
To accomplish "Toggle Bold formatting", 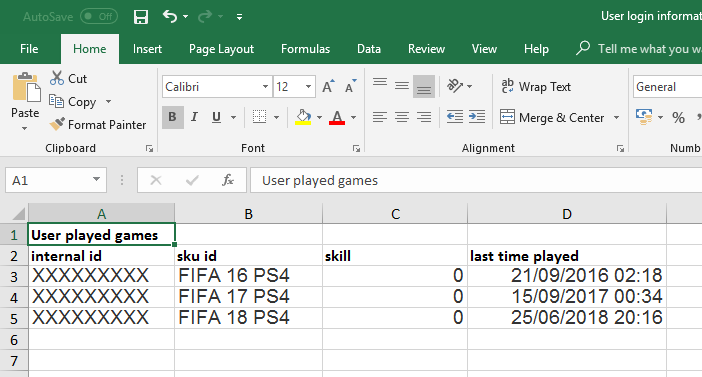I will coord(172,117).
